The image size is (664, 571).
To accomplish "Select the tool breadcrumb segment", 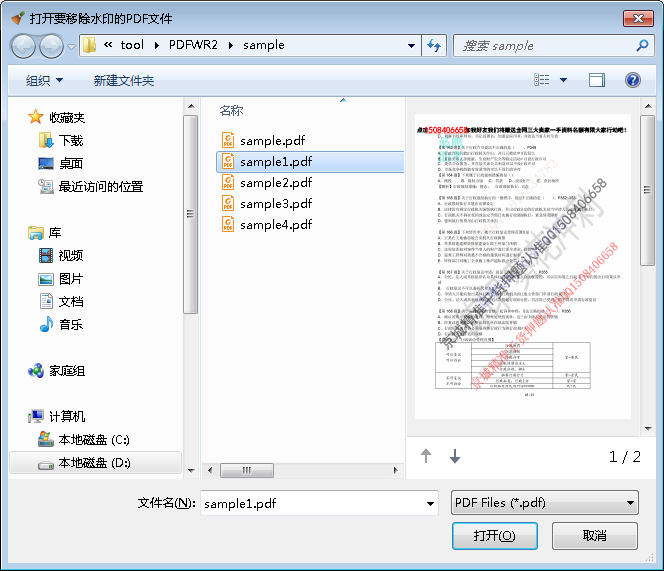I will [132, 45].
